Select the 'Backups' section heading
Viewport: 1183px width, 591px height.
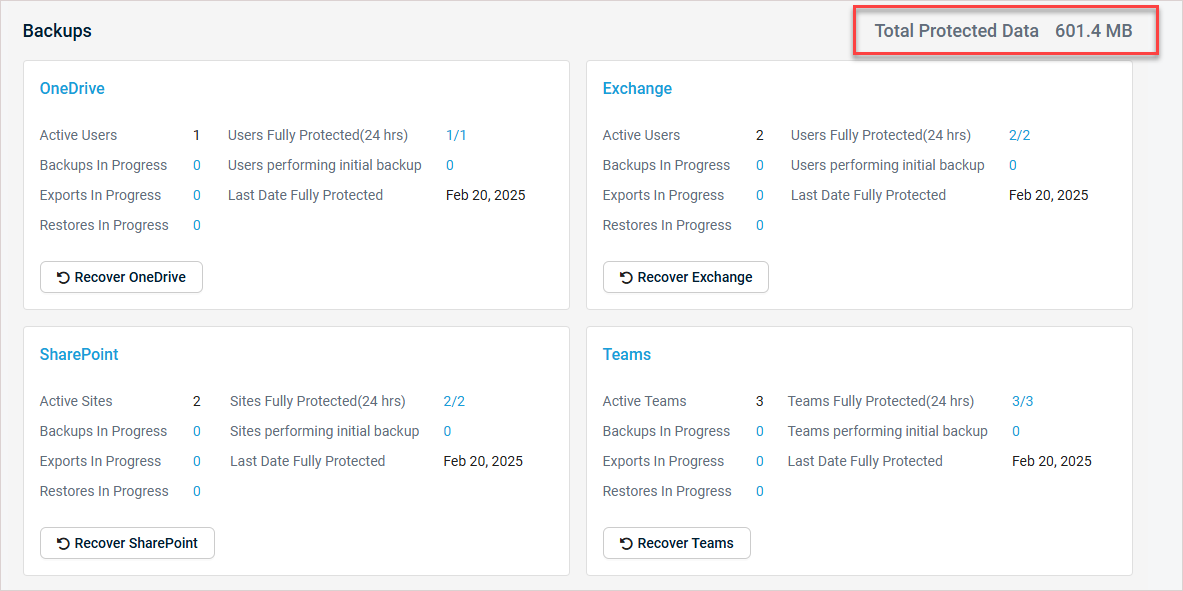point(57,31)
